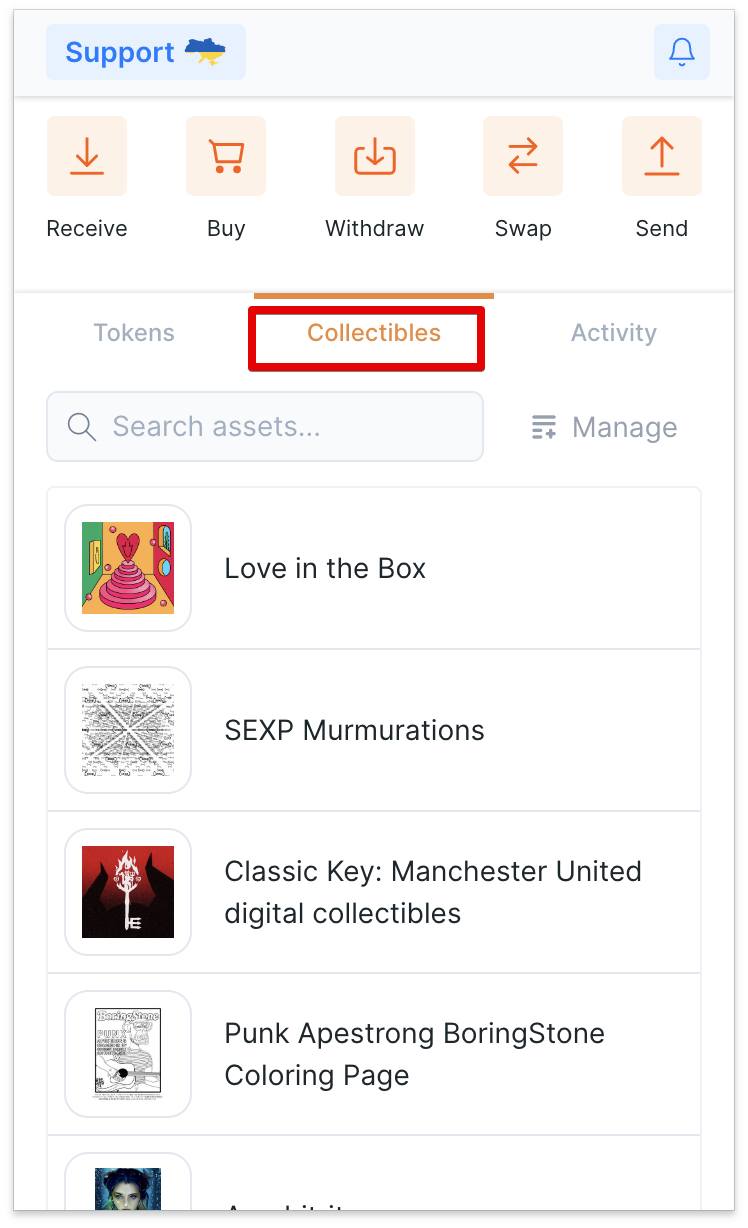
Task: Click the Manage text button
Action: coord(625,428)
